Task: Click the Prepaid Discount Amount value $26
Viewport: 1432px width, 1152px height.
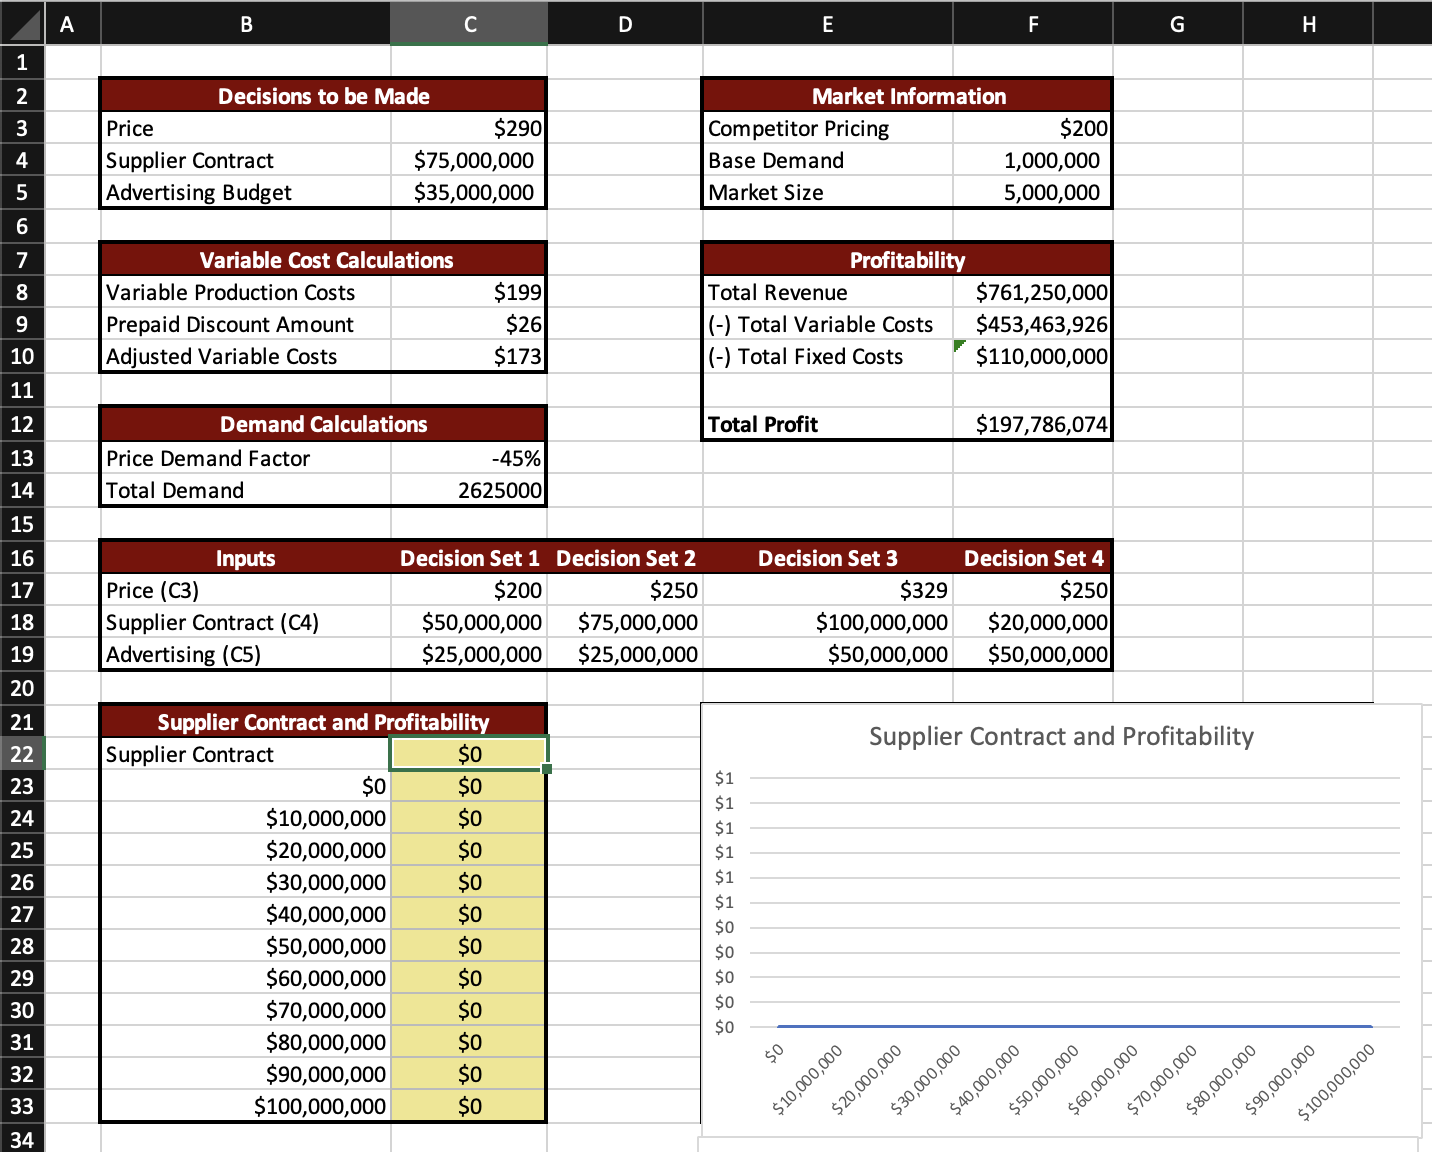Action: click(x=524, y=324)
